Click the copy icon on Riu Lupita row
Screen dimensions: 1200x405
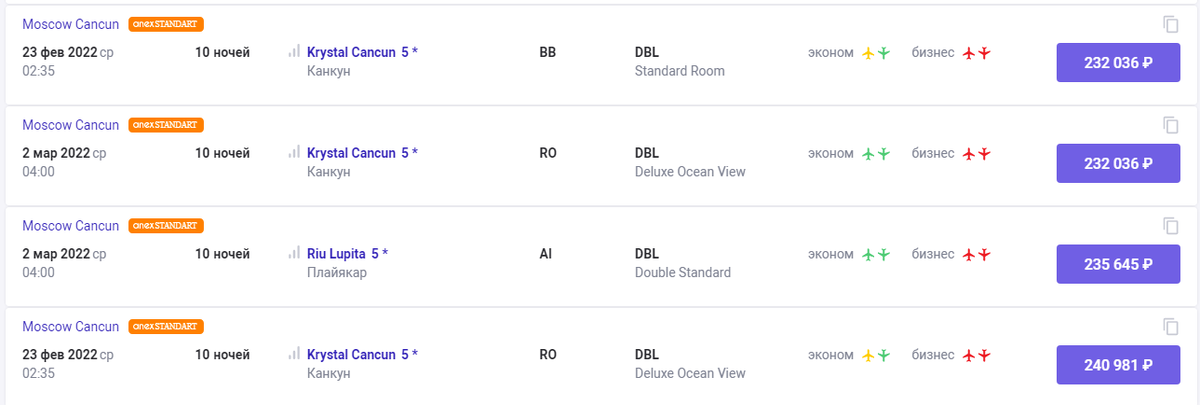pos(1171,225)
